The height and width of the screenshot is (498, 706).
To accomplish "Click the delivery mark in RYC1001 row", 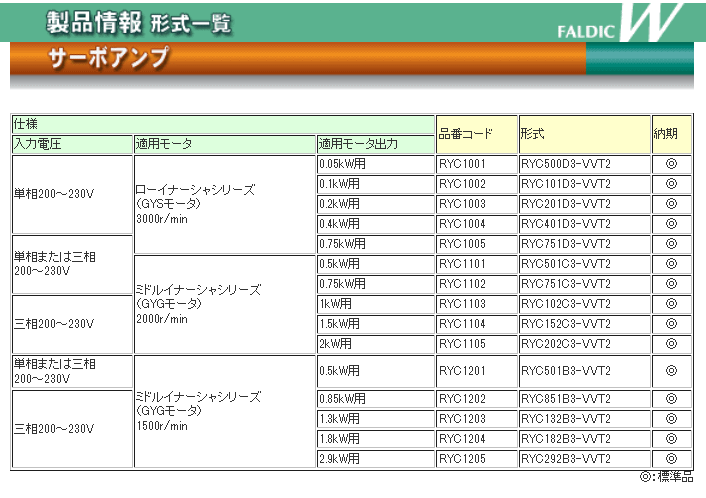I will coord(671,164).
